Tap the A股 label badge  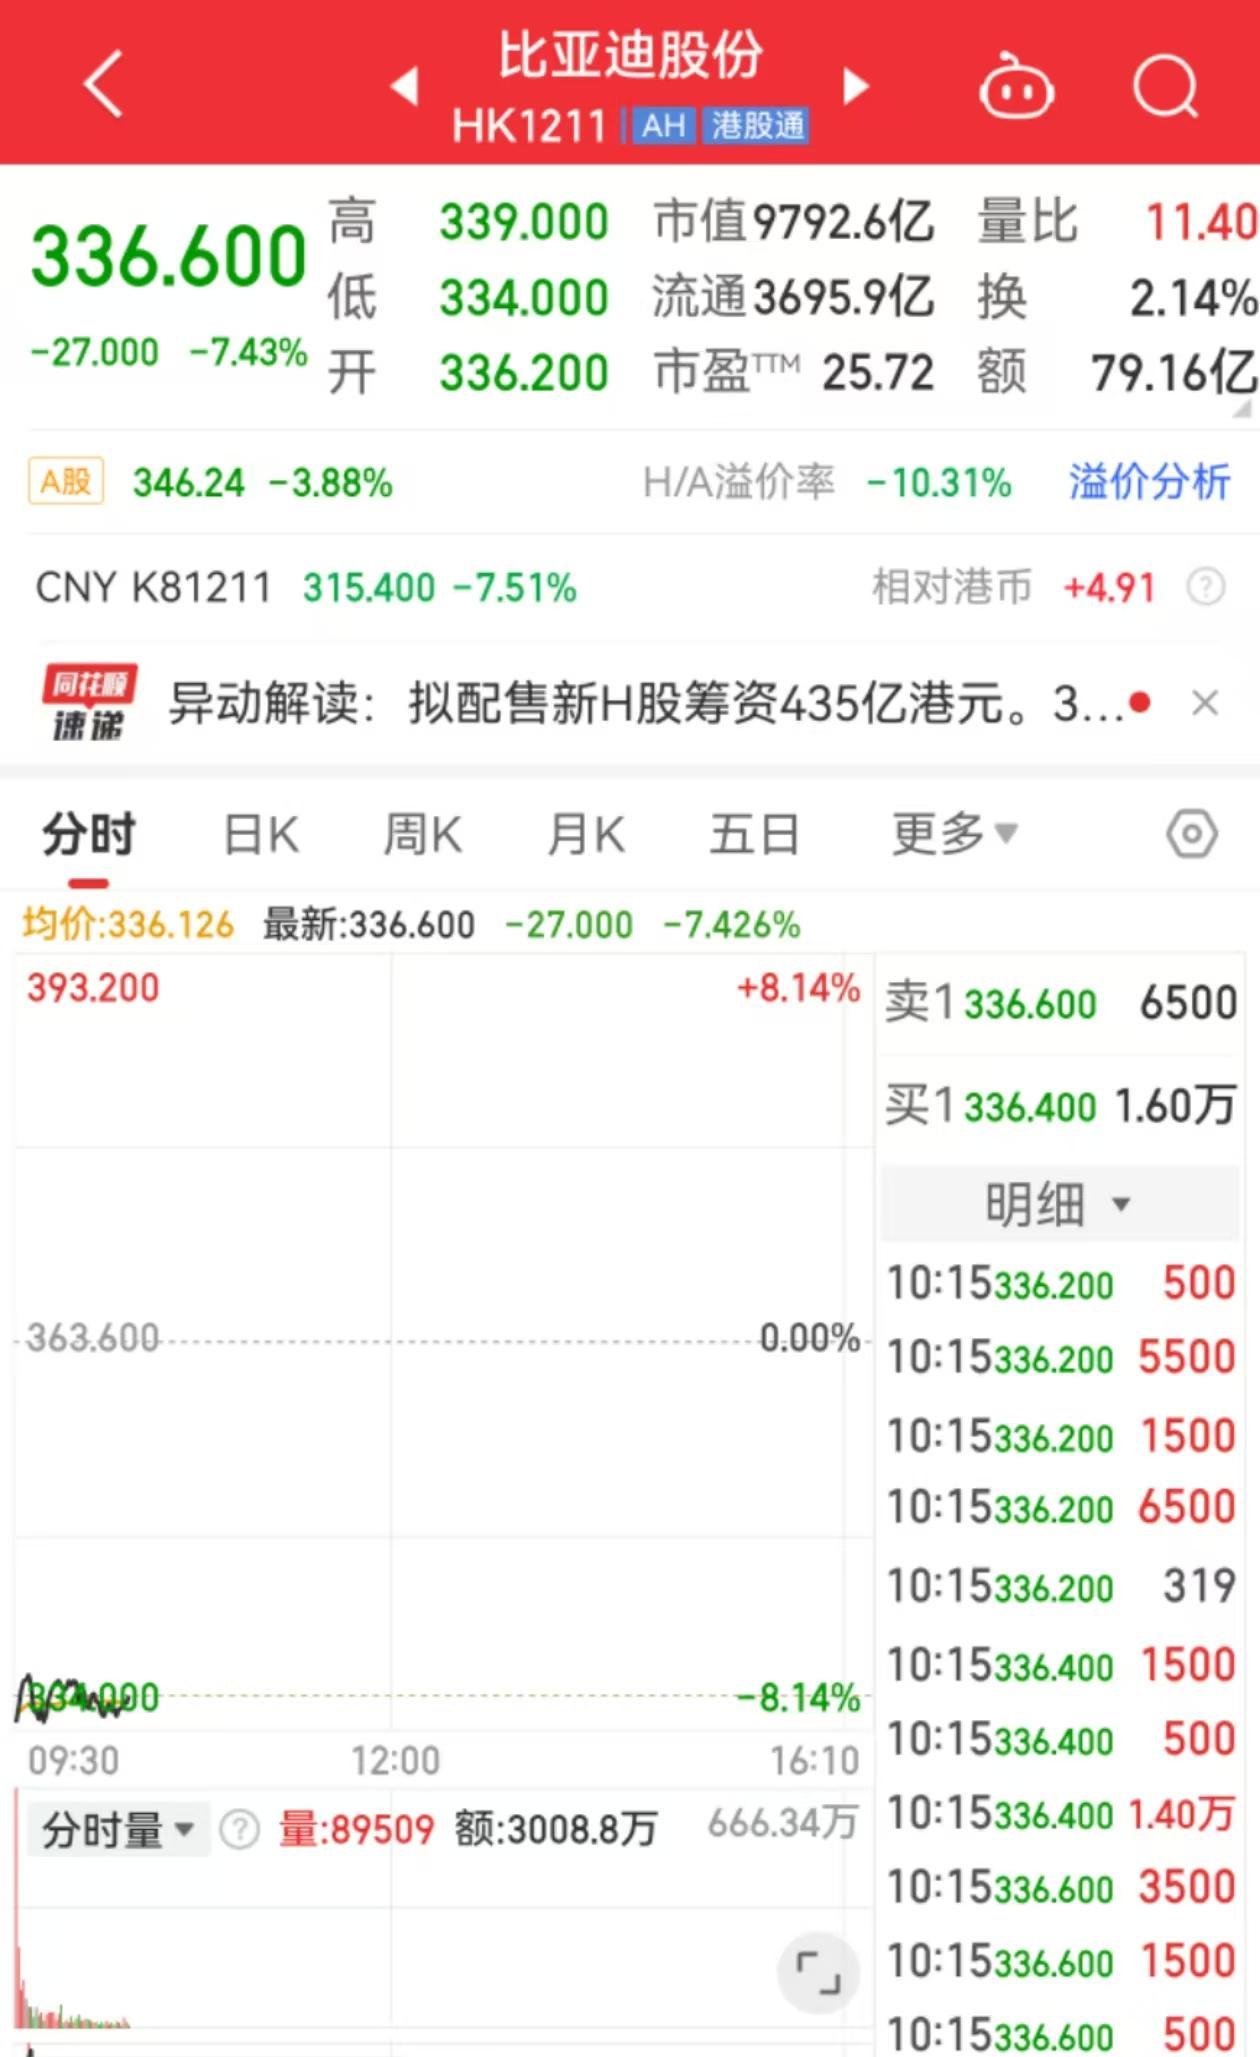click(66, 482)
